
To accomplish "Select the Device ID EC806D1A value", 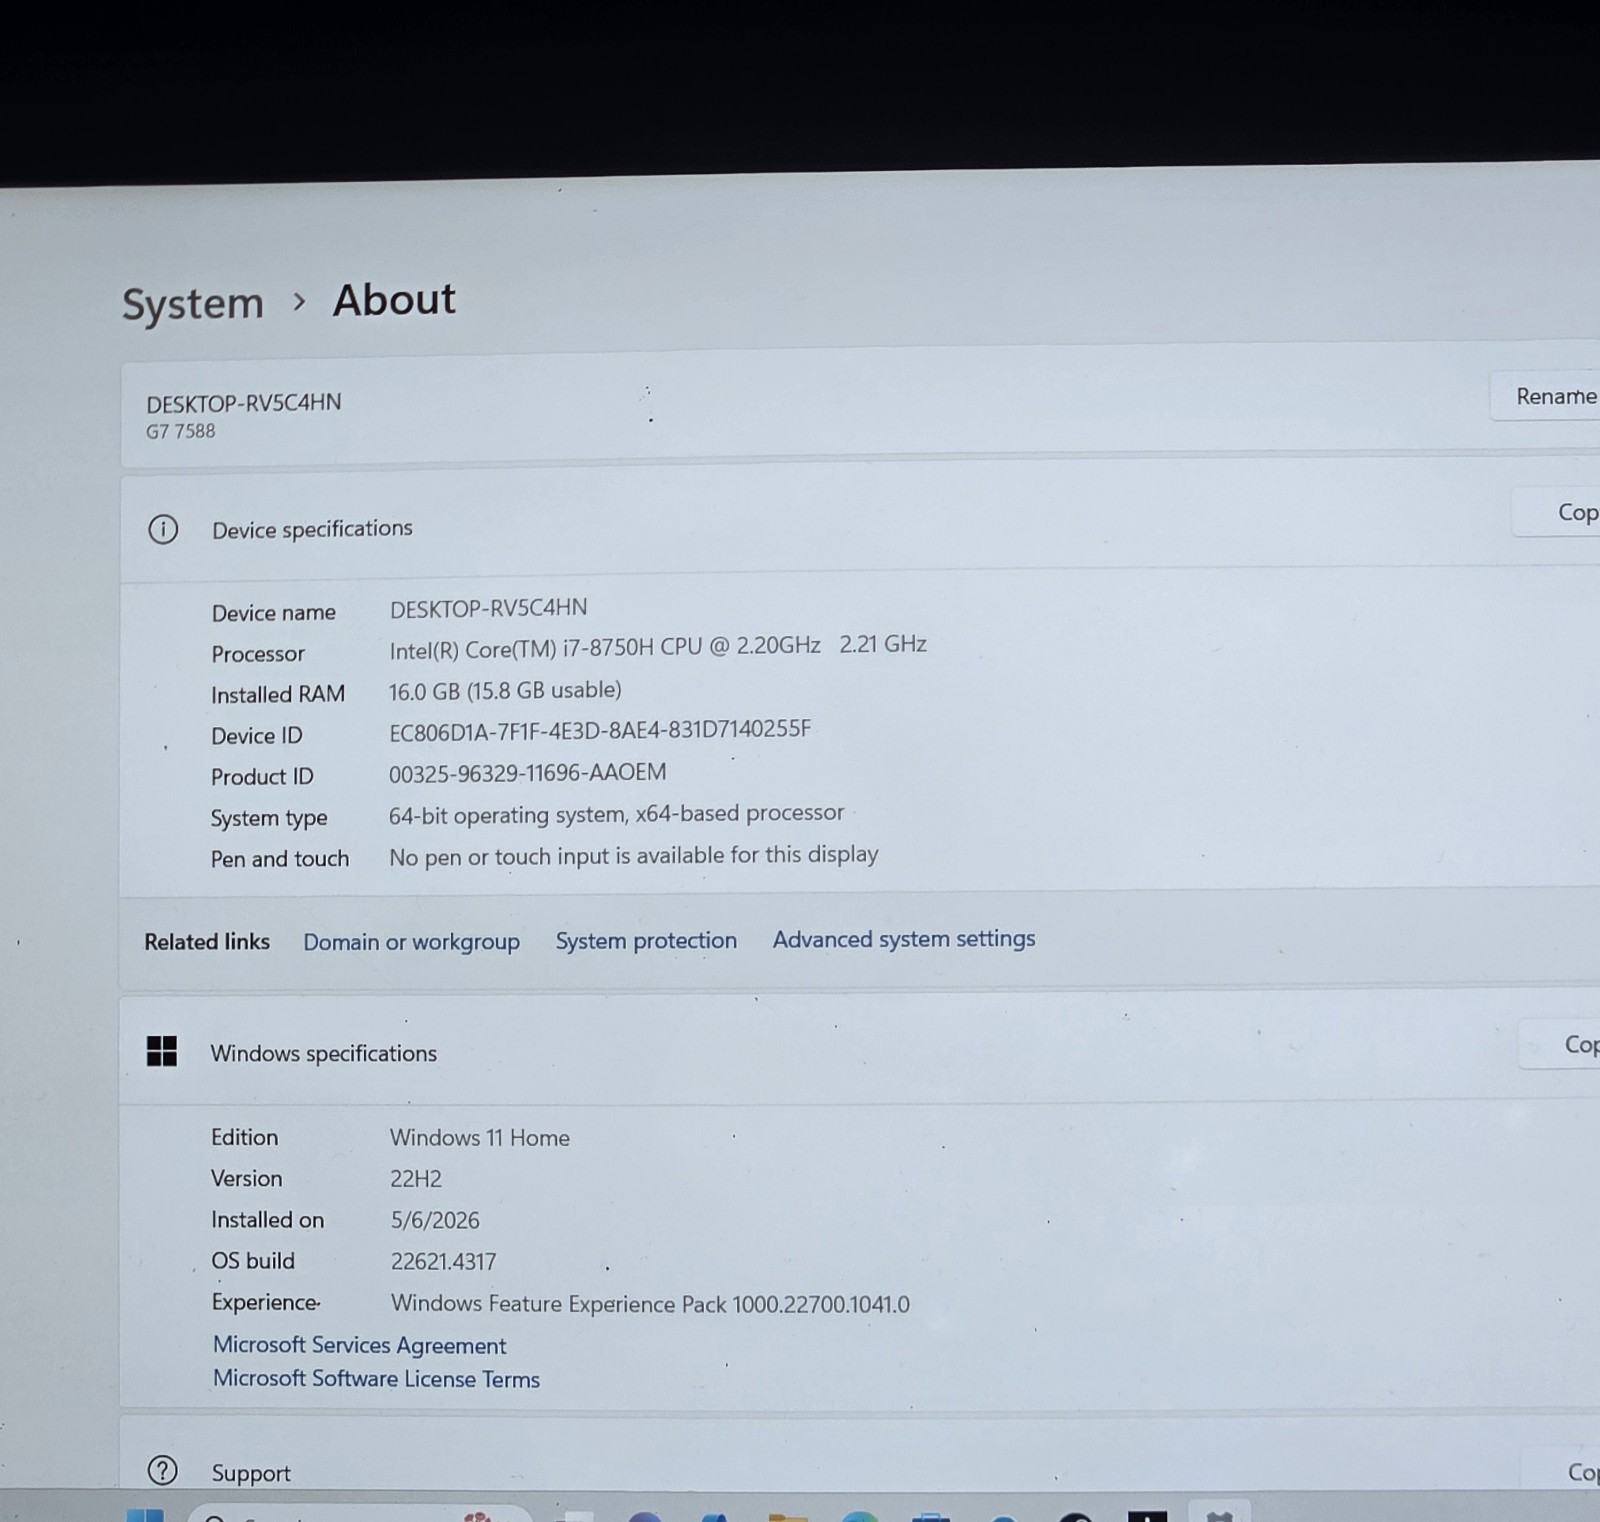I will [600, 731].
